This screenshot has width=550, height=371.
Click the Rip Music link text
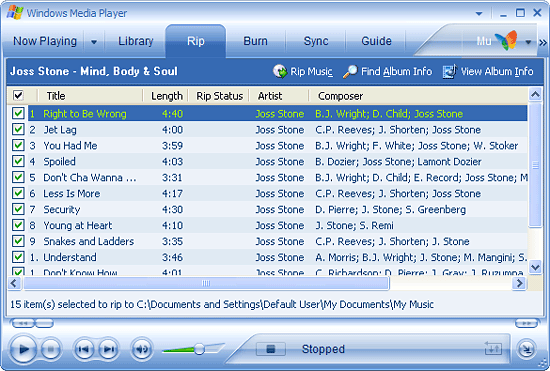(x=311, y=72)
